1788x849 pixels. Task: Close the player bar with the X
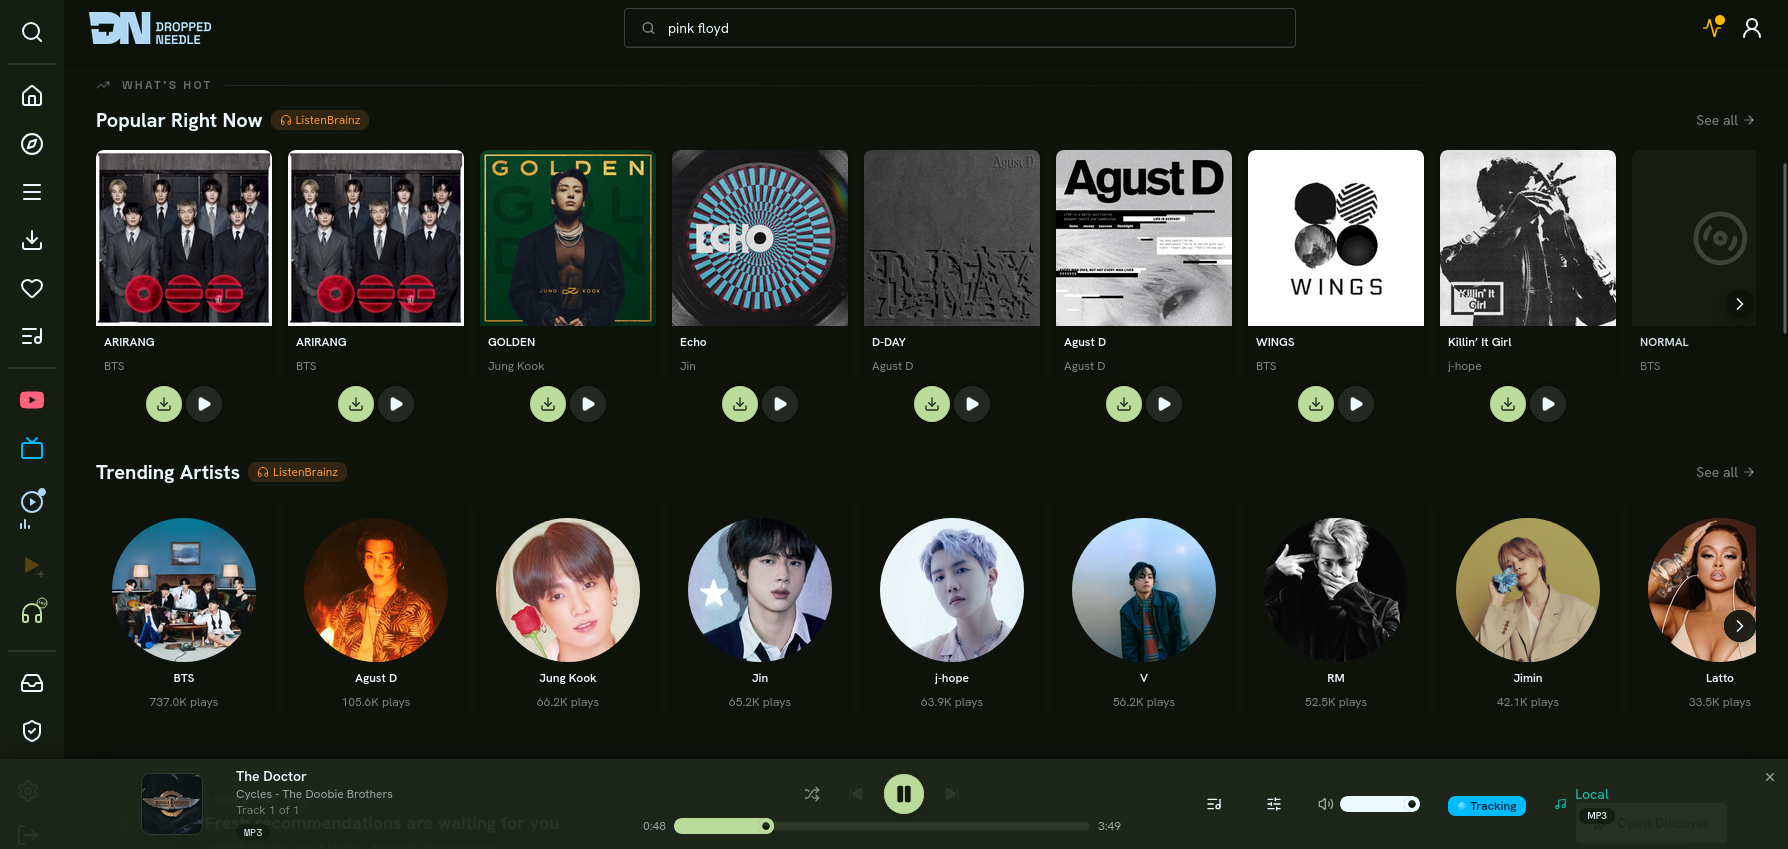(1770, 777)
